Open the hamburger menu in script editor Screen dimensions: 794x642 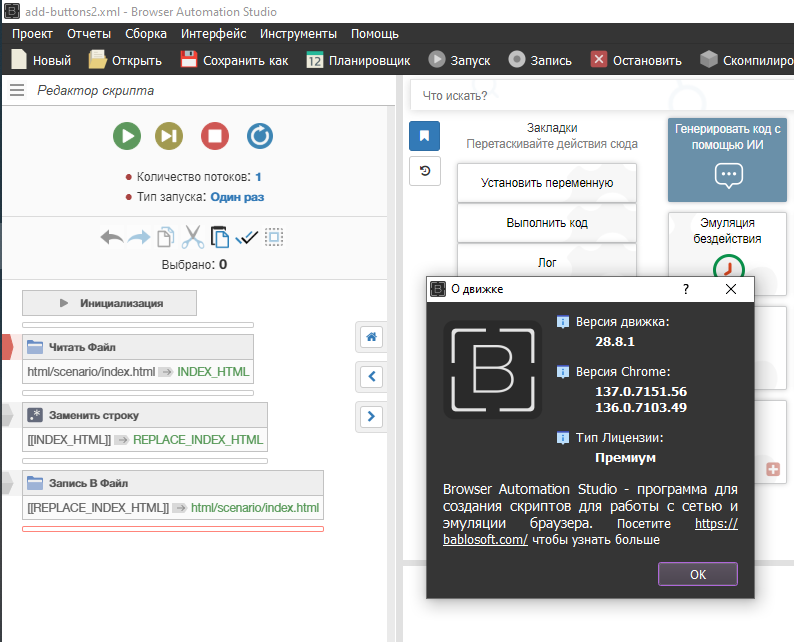pyautogui.click(x=16, y=90)
